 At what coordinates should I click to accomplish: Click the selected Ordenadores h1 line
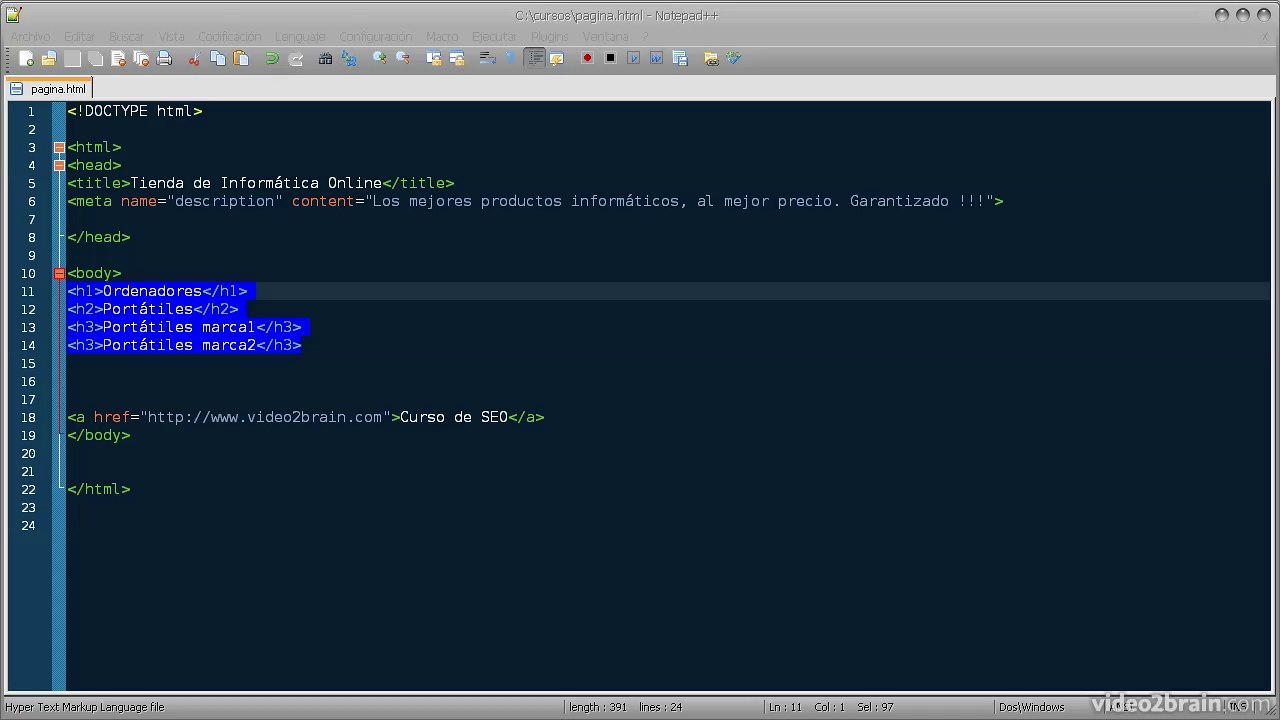pos(157,291)
